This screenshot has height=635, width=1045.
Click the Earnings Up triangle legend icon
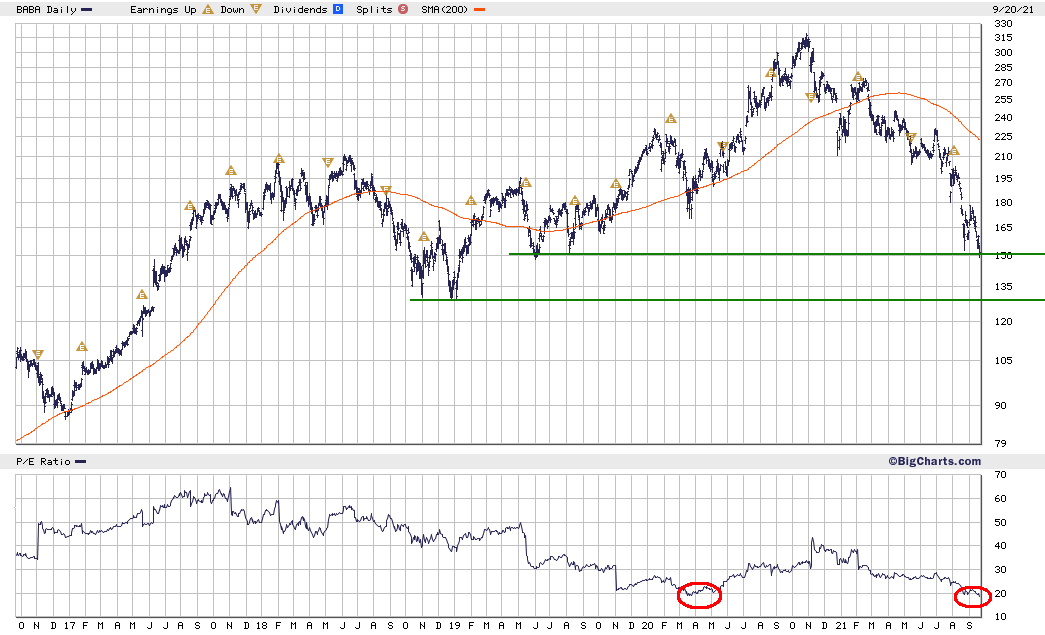pos(208,9)
